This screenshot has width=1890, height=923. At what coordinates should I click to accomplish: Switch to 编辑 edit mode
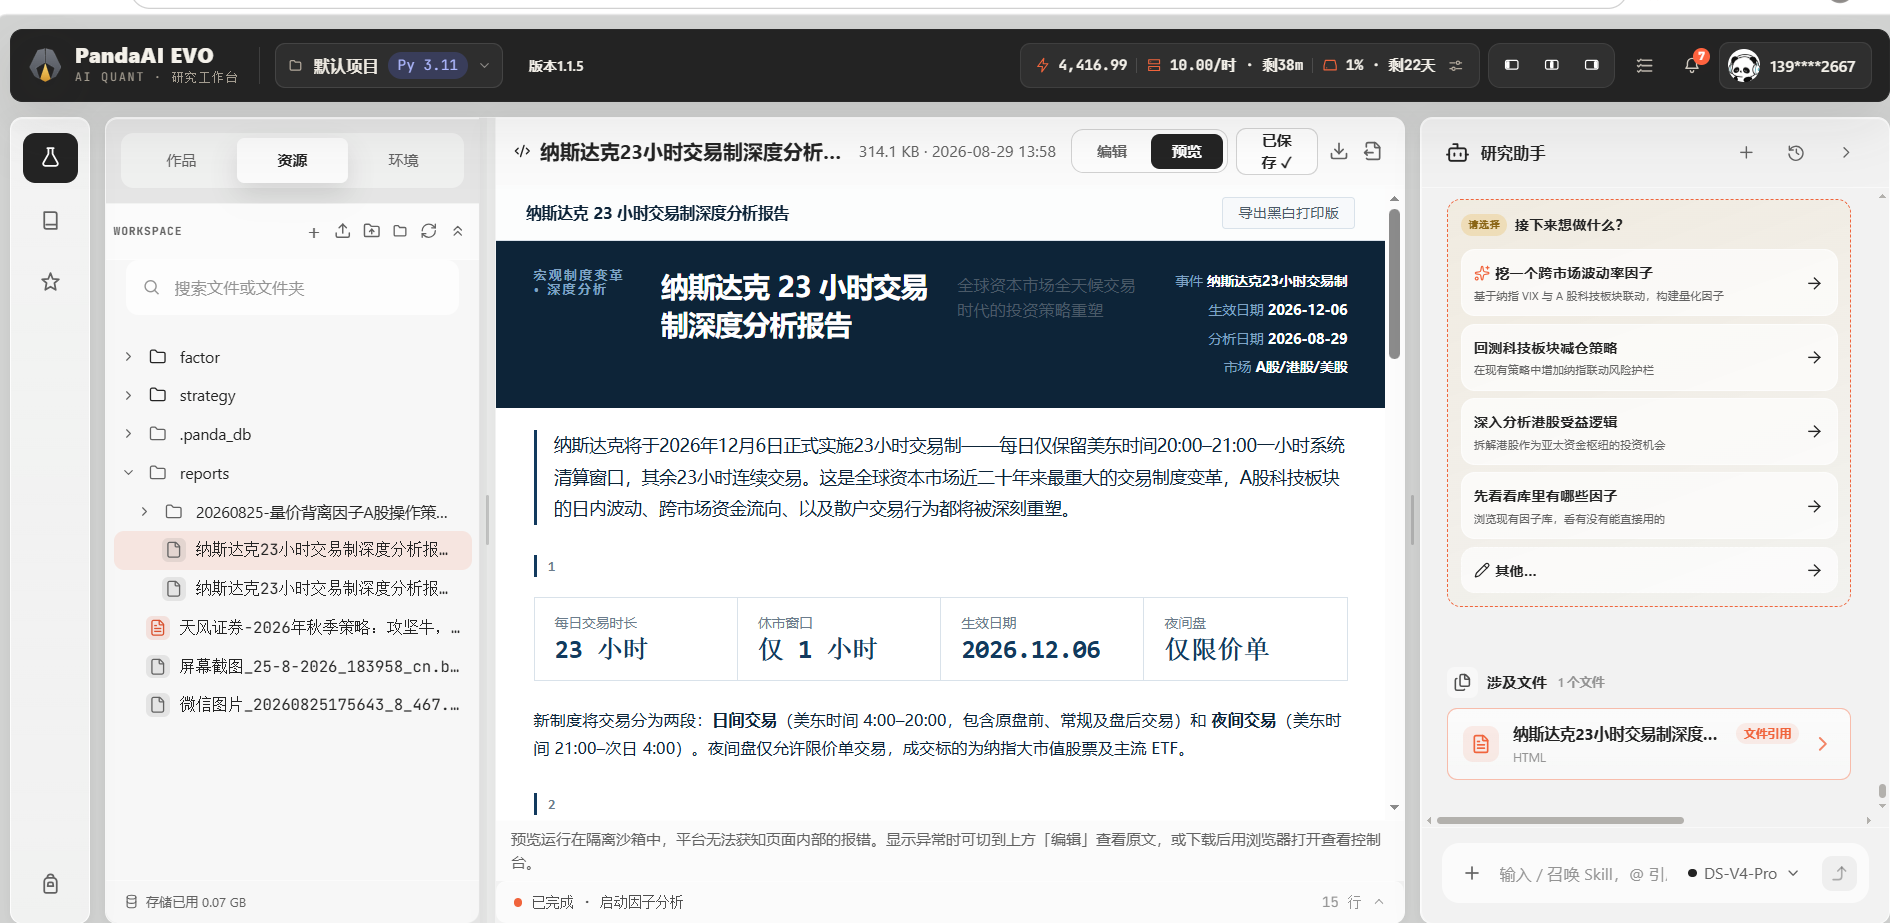(x=1112, y=152)
